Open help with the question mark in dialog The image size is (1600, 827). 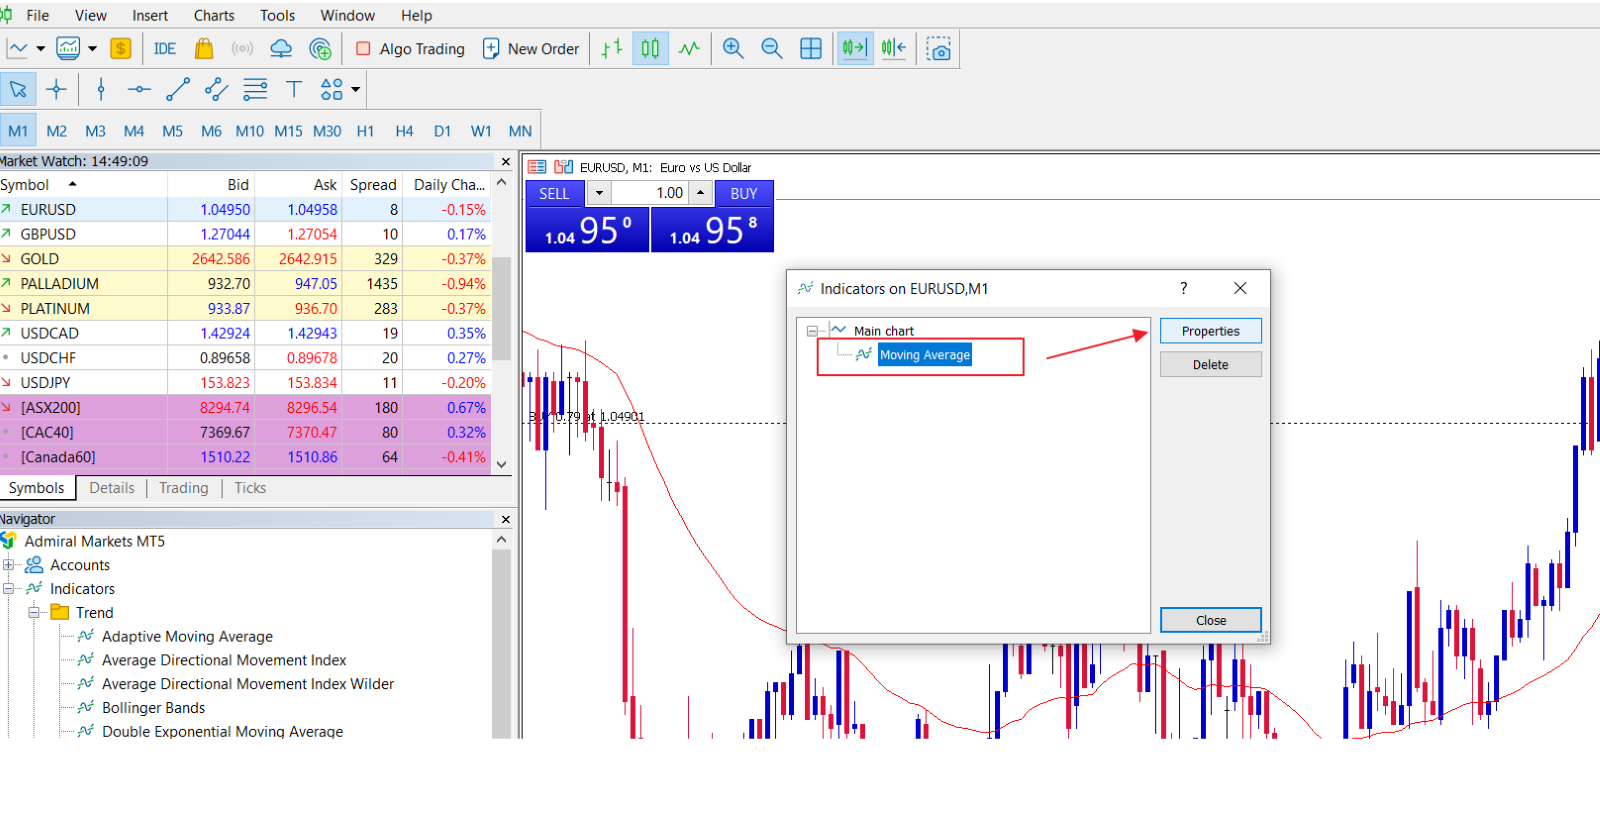click(x=1184, y=288)
